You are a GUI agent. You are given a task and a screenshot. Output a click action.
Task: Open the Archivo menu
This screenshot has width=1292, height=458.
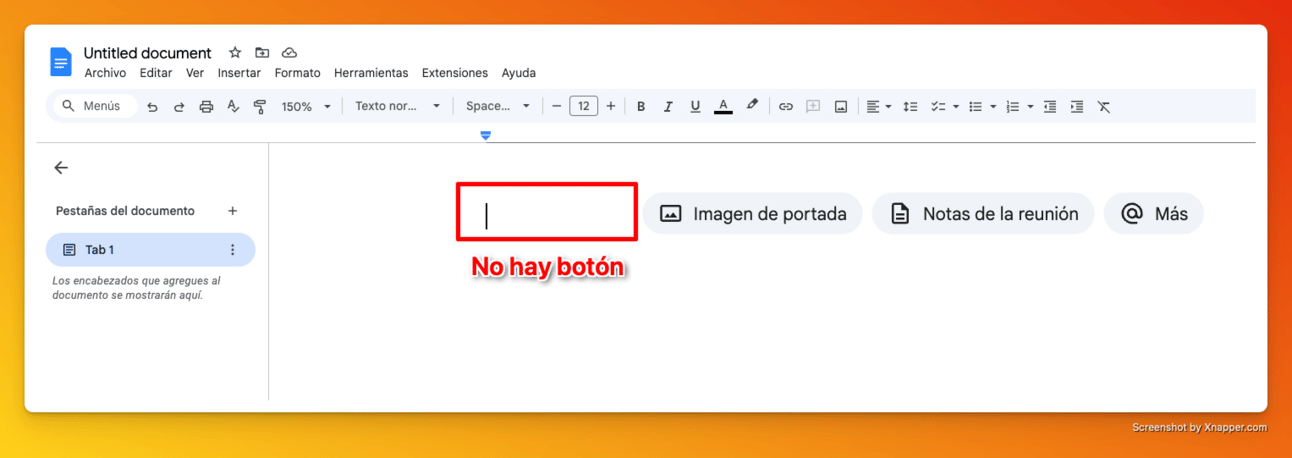coord(105,73)
